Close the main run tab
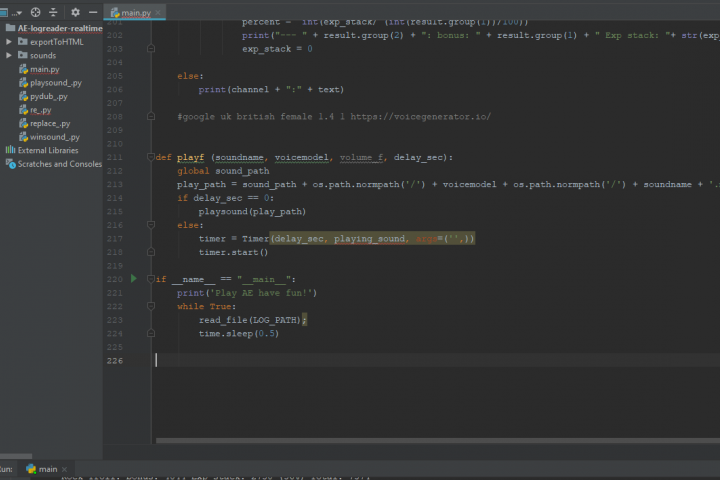This screenshot has height=480, width=720. (x=64, y=469)
